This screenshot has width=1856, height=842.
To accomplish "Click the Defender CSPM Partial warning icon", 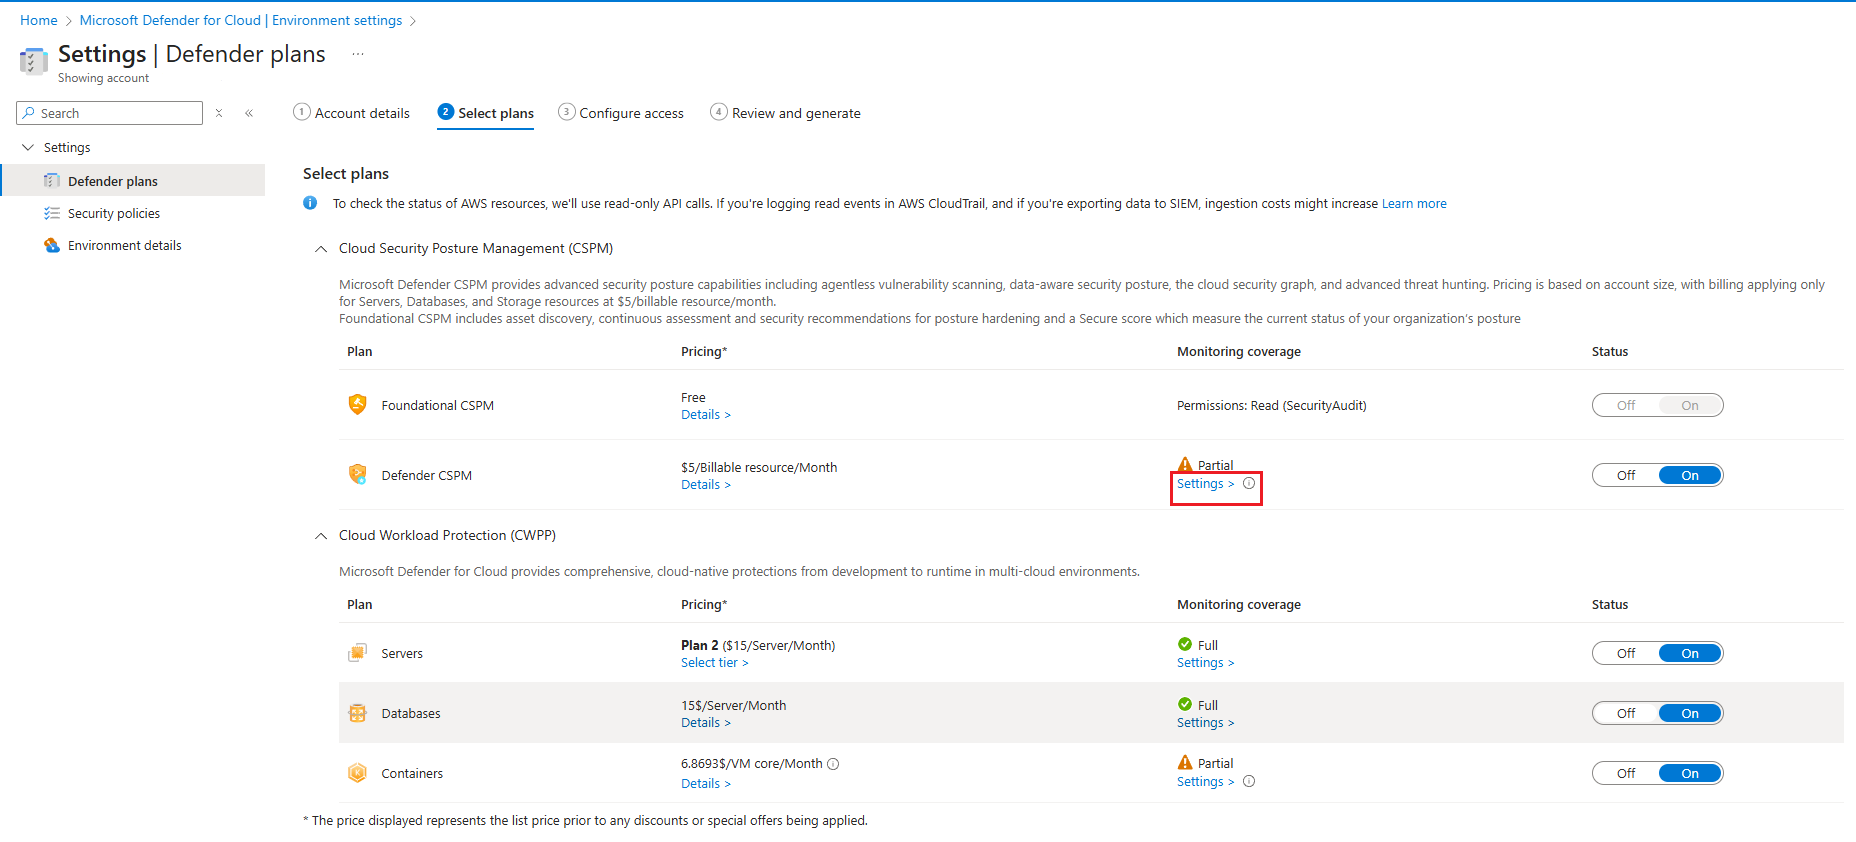I will [x=1185, y=464].
